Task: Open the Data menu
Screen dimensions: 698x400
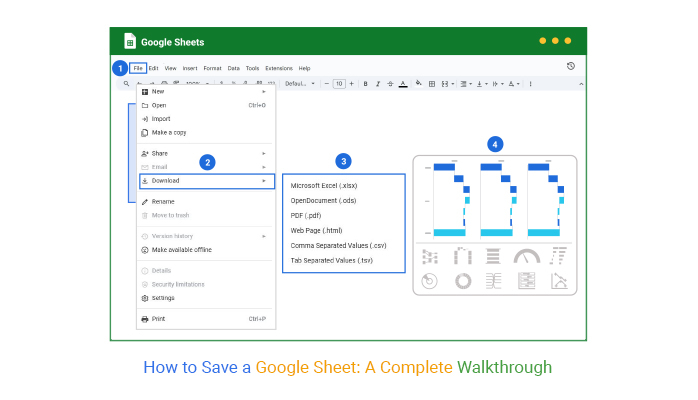Action: (x=234, y=68)
